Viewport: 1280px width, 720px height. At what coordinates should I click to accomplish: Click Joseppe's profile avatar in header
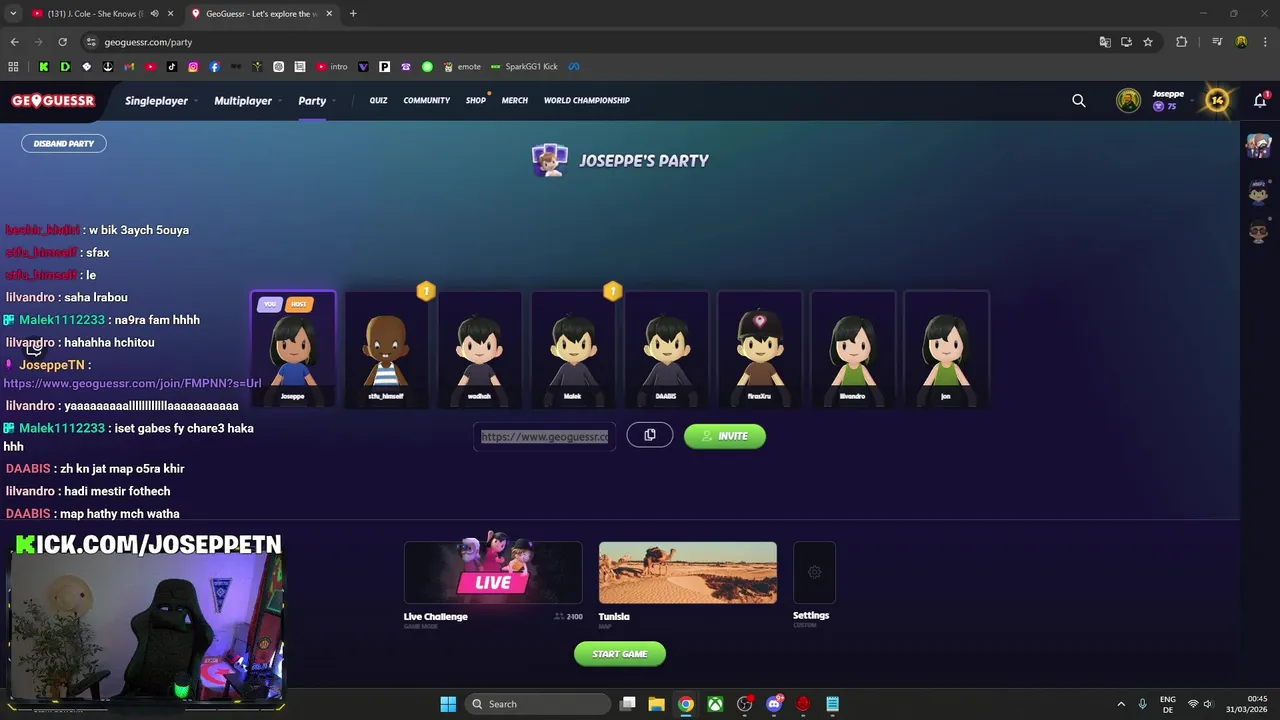[x=1128, y=100]
